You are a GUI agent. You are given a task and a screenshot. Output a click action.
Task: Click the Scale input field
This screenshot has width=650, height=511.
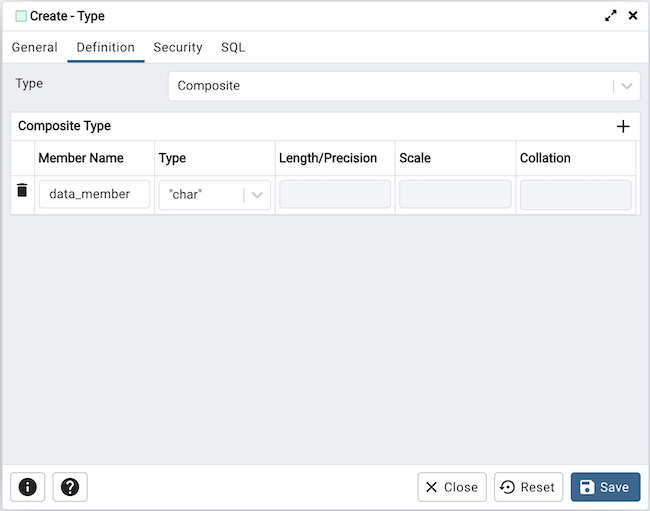[455, 194]
